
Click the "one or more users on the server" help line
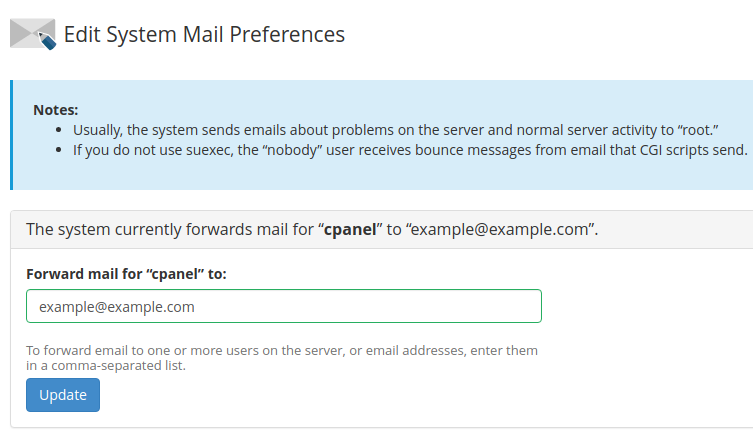[x=282, y=351]
